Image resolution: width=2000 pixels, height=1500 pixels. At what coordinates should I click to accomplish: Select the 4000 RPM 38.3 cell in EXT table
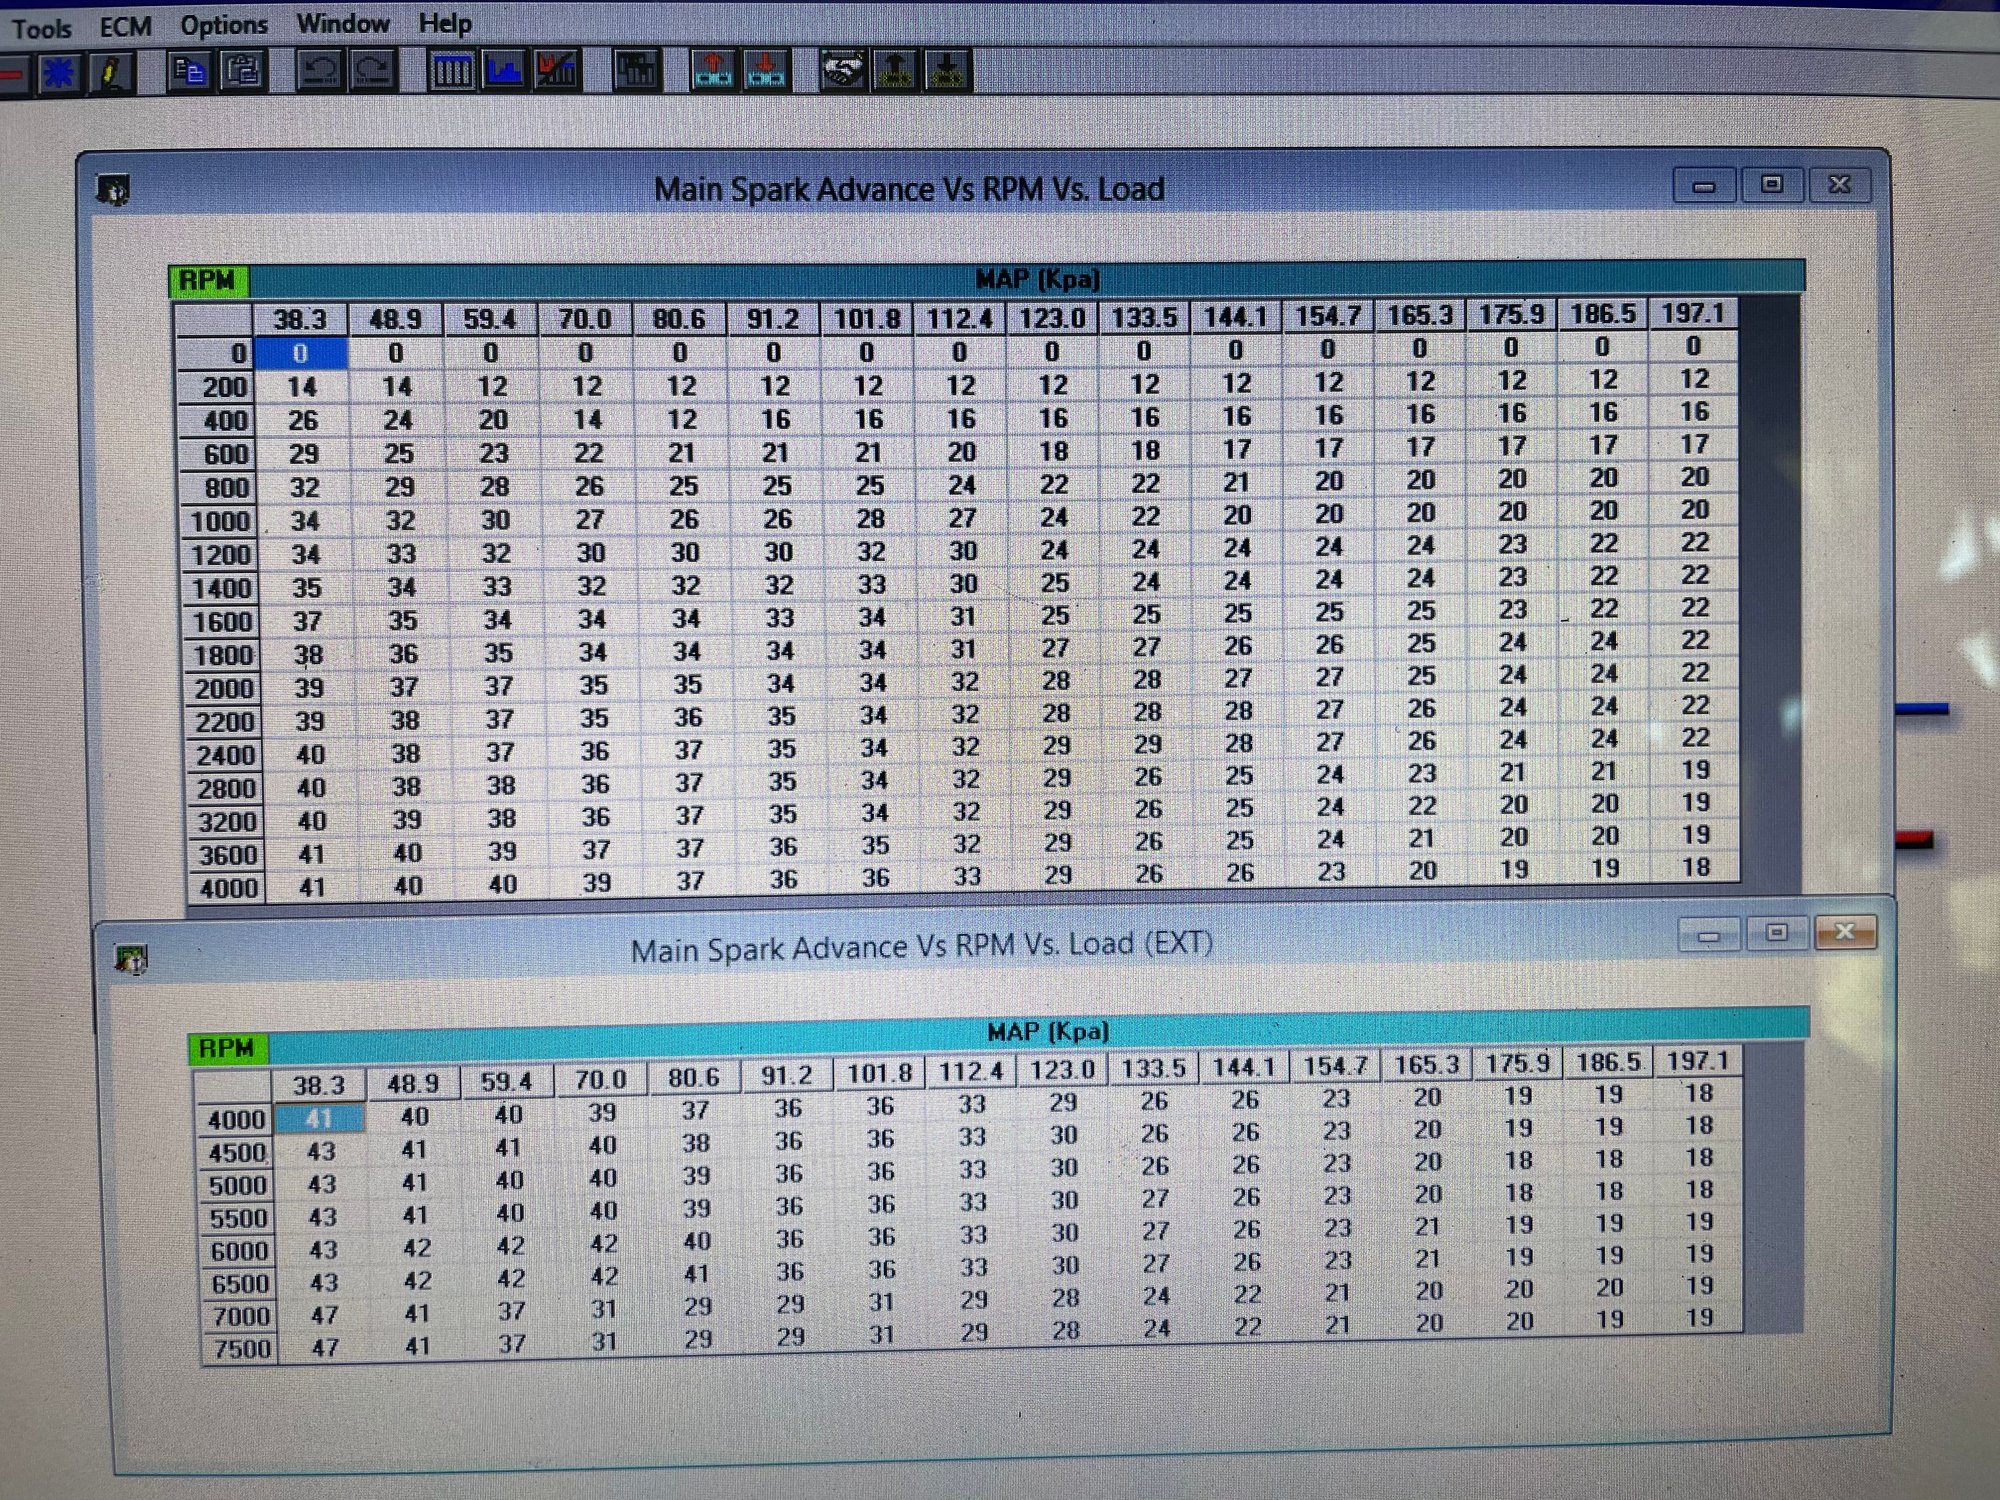319,1118
